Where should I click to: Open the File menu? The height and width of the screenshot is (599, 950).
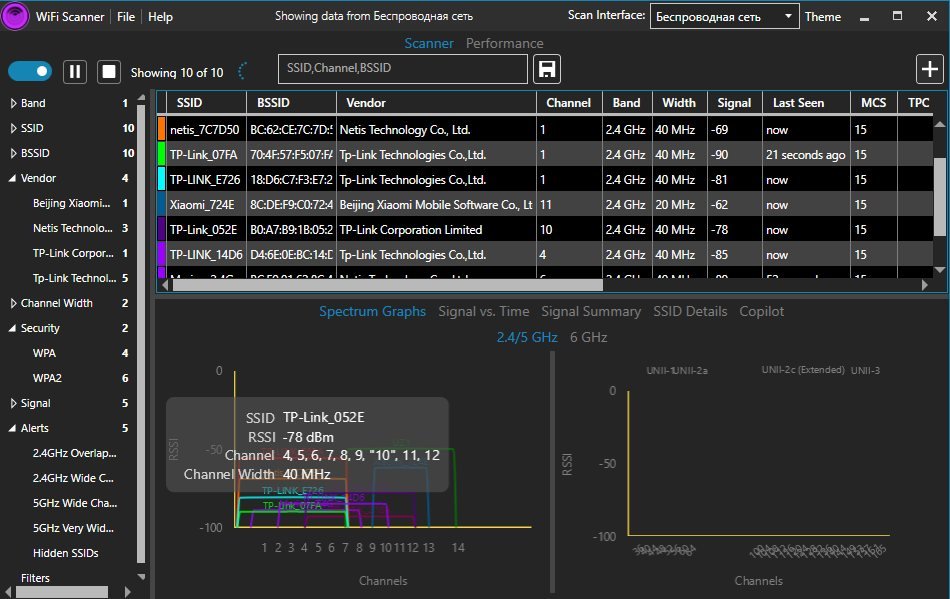126,17
